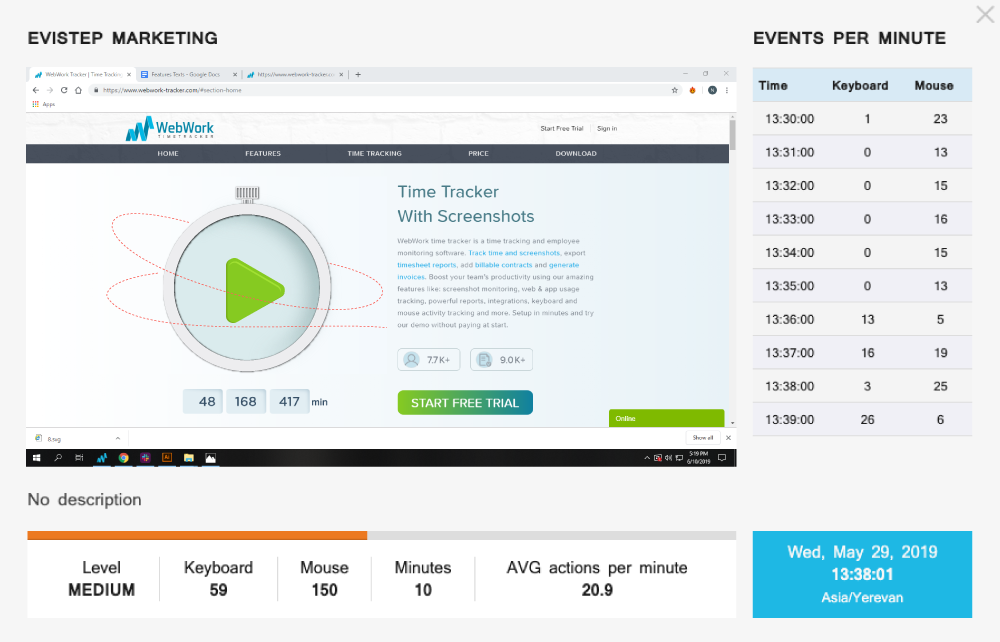Click the Start Free Trial header link

point(562,129)
